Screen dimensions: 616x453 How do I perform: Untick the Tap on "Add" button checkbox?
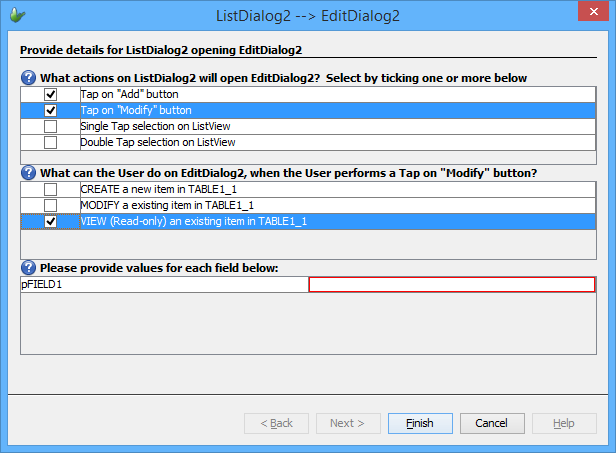(50, 94)
